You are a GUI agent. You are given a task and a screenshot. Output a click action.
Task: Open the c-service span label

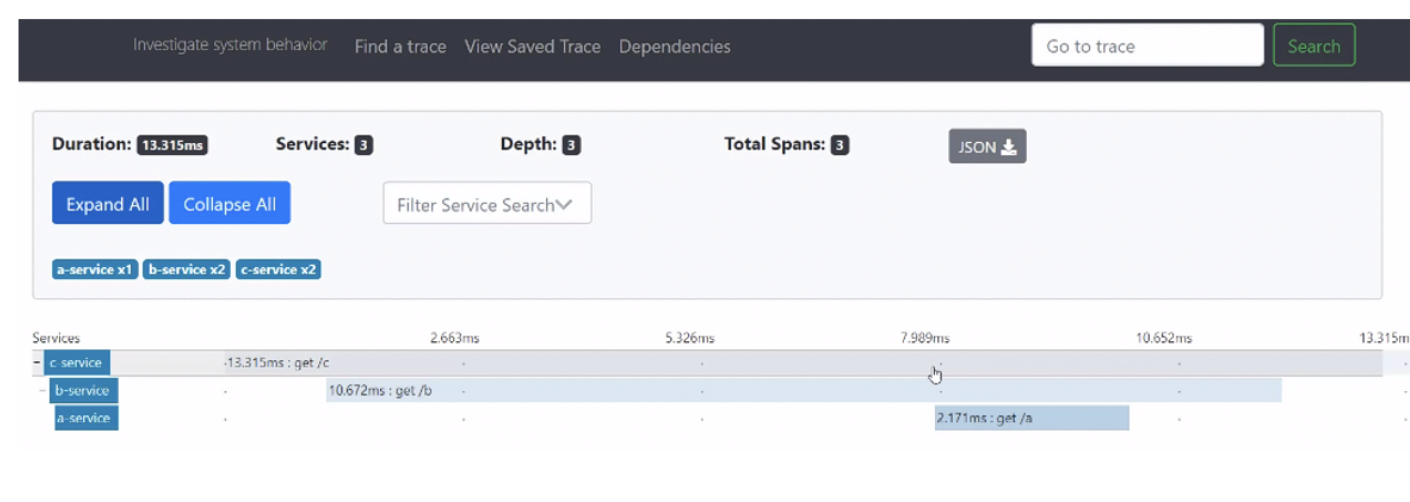point(77,363)
